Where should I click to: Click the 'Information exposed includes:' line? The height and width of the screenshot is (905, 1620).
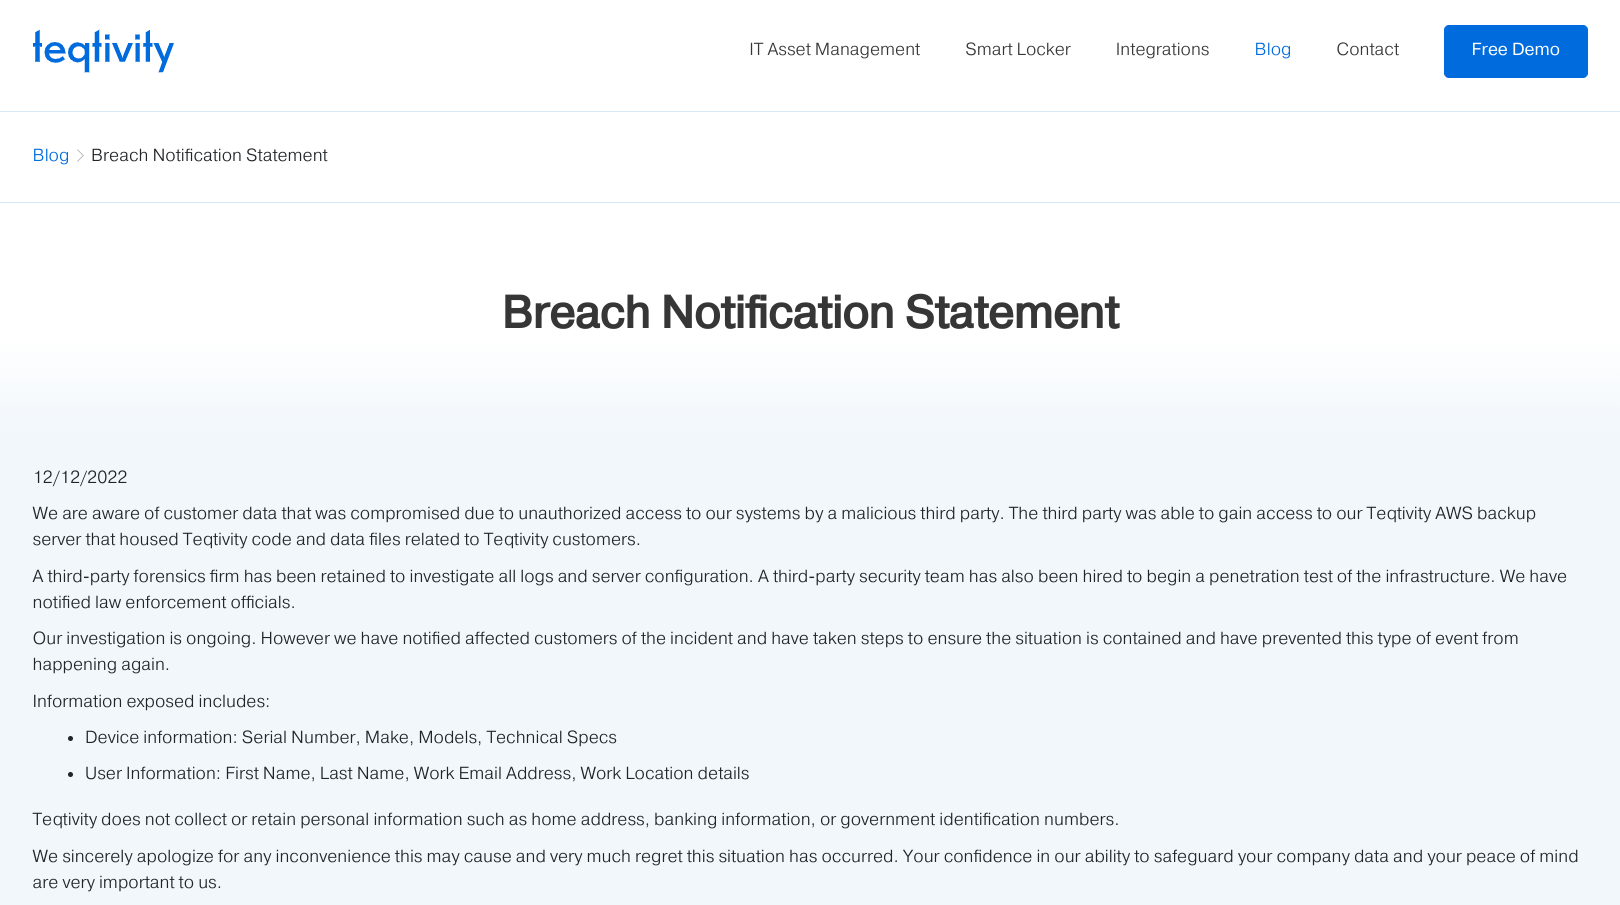tap(151, 701)
